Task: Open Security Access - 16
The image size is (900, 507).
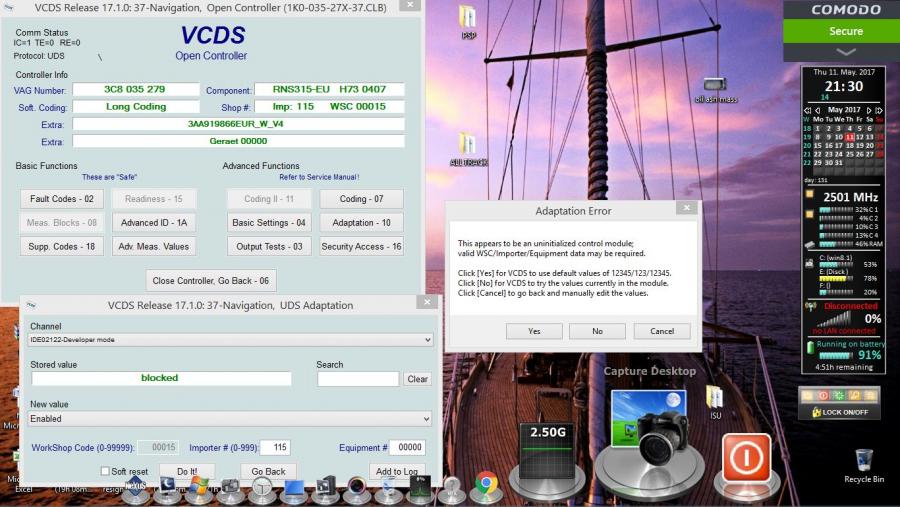Action: pyautogui.click(x=361, y=246)
